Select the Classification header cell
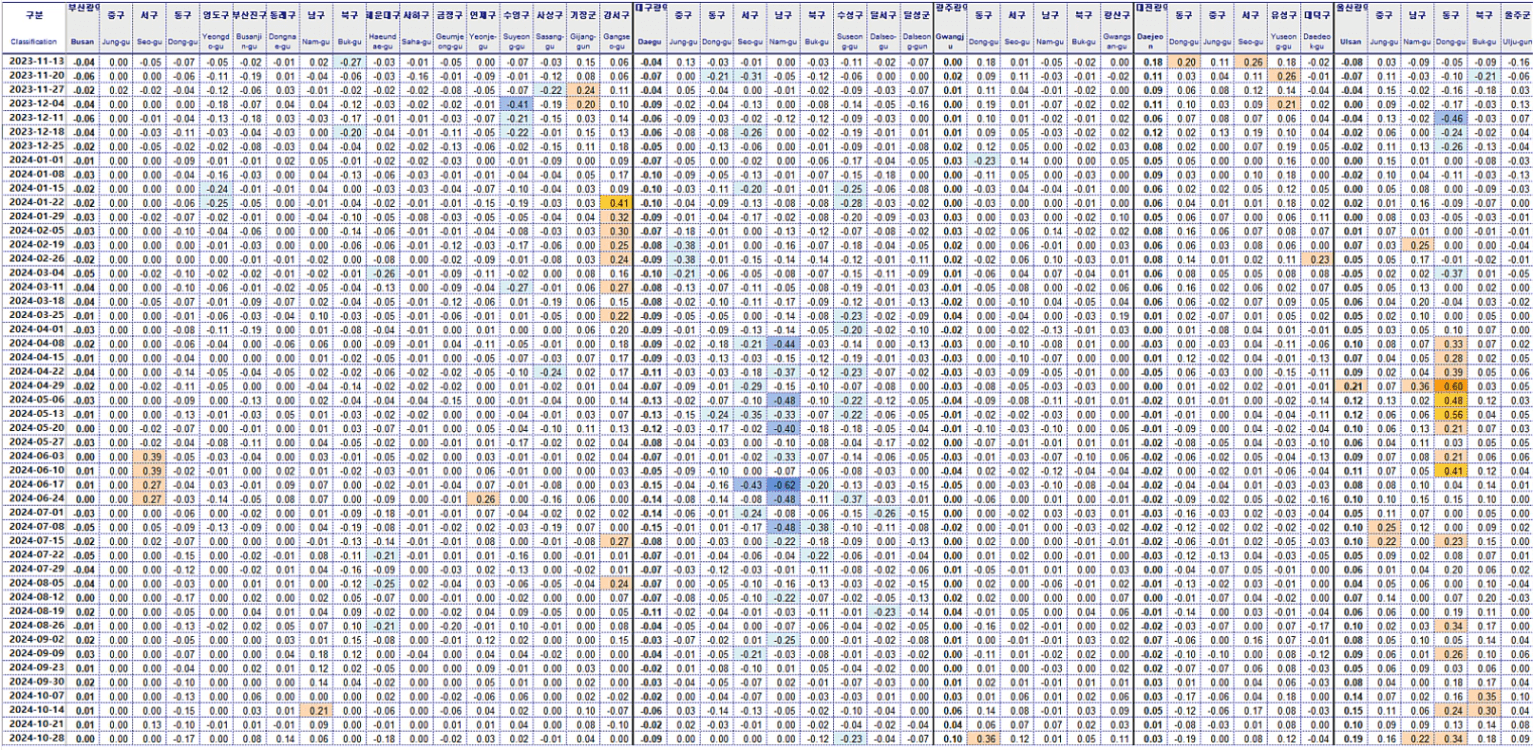This screenshot has width=1533, height=750. (x=33, y=42)
